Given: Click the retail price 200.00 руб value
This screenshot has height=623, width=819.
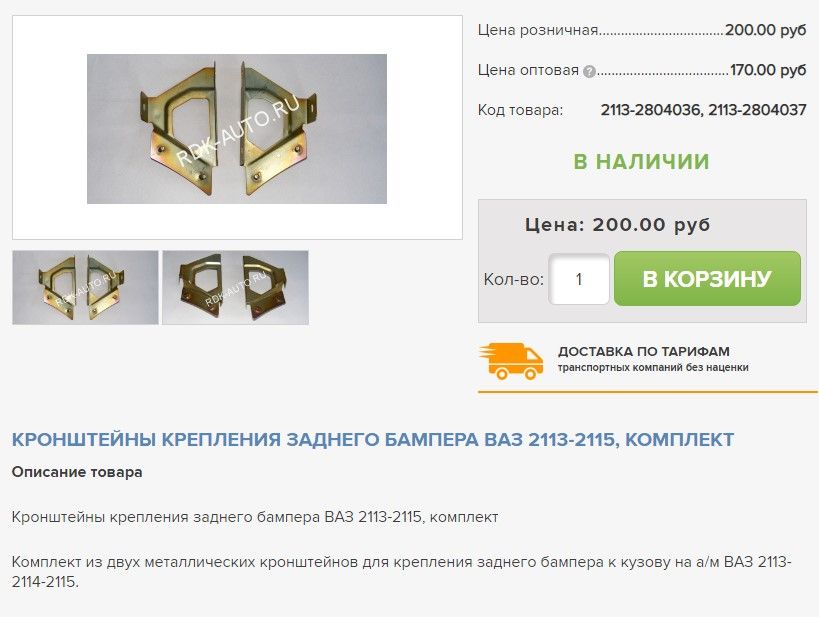Looking at the screenshot, I should pyautogui.click(x=765, y=30).
